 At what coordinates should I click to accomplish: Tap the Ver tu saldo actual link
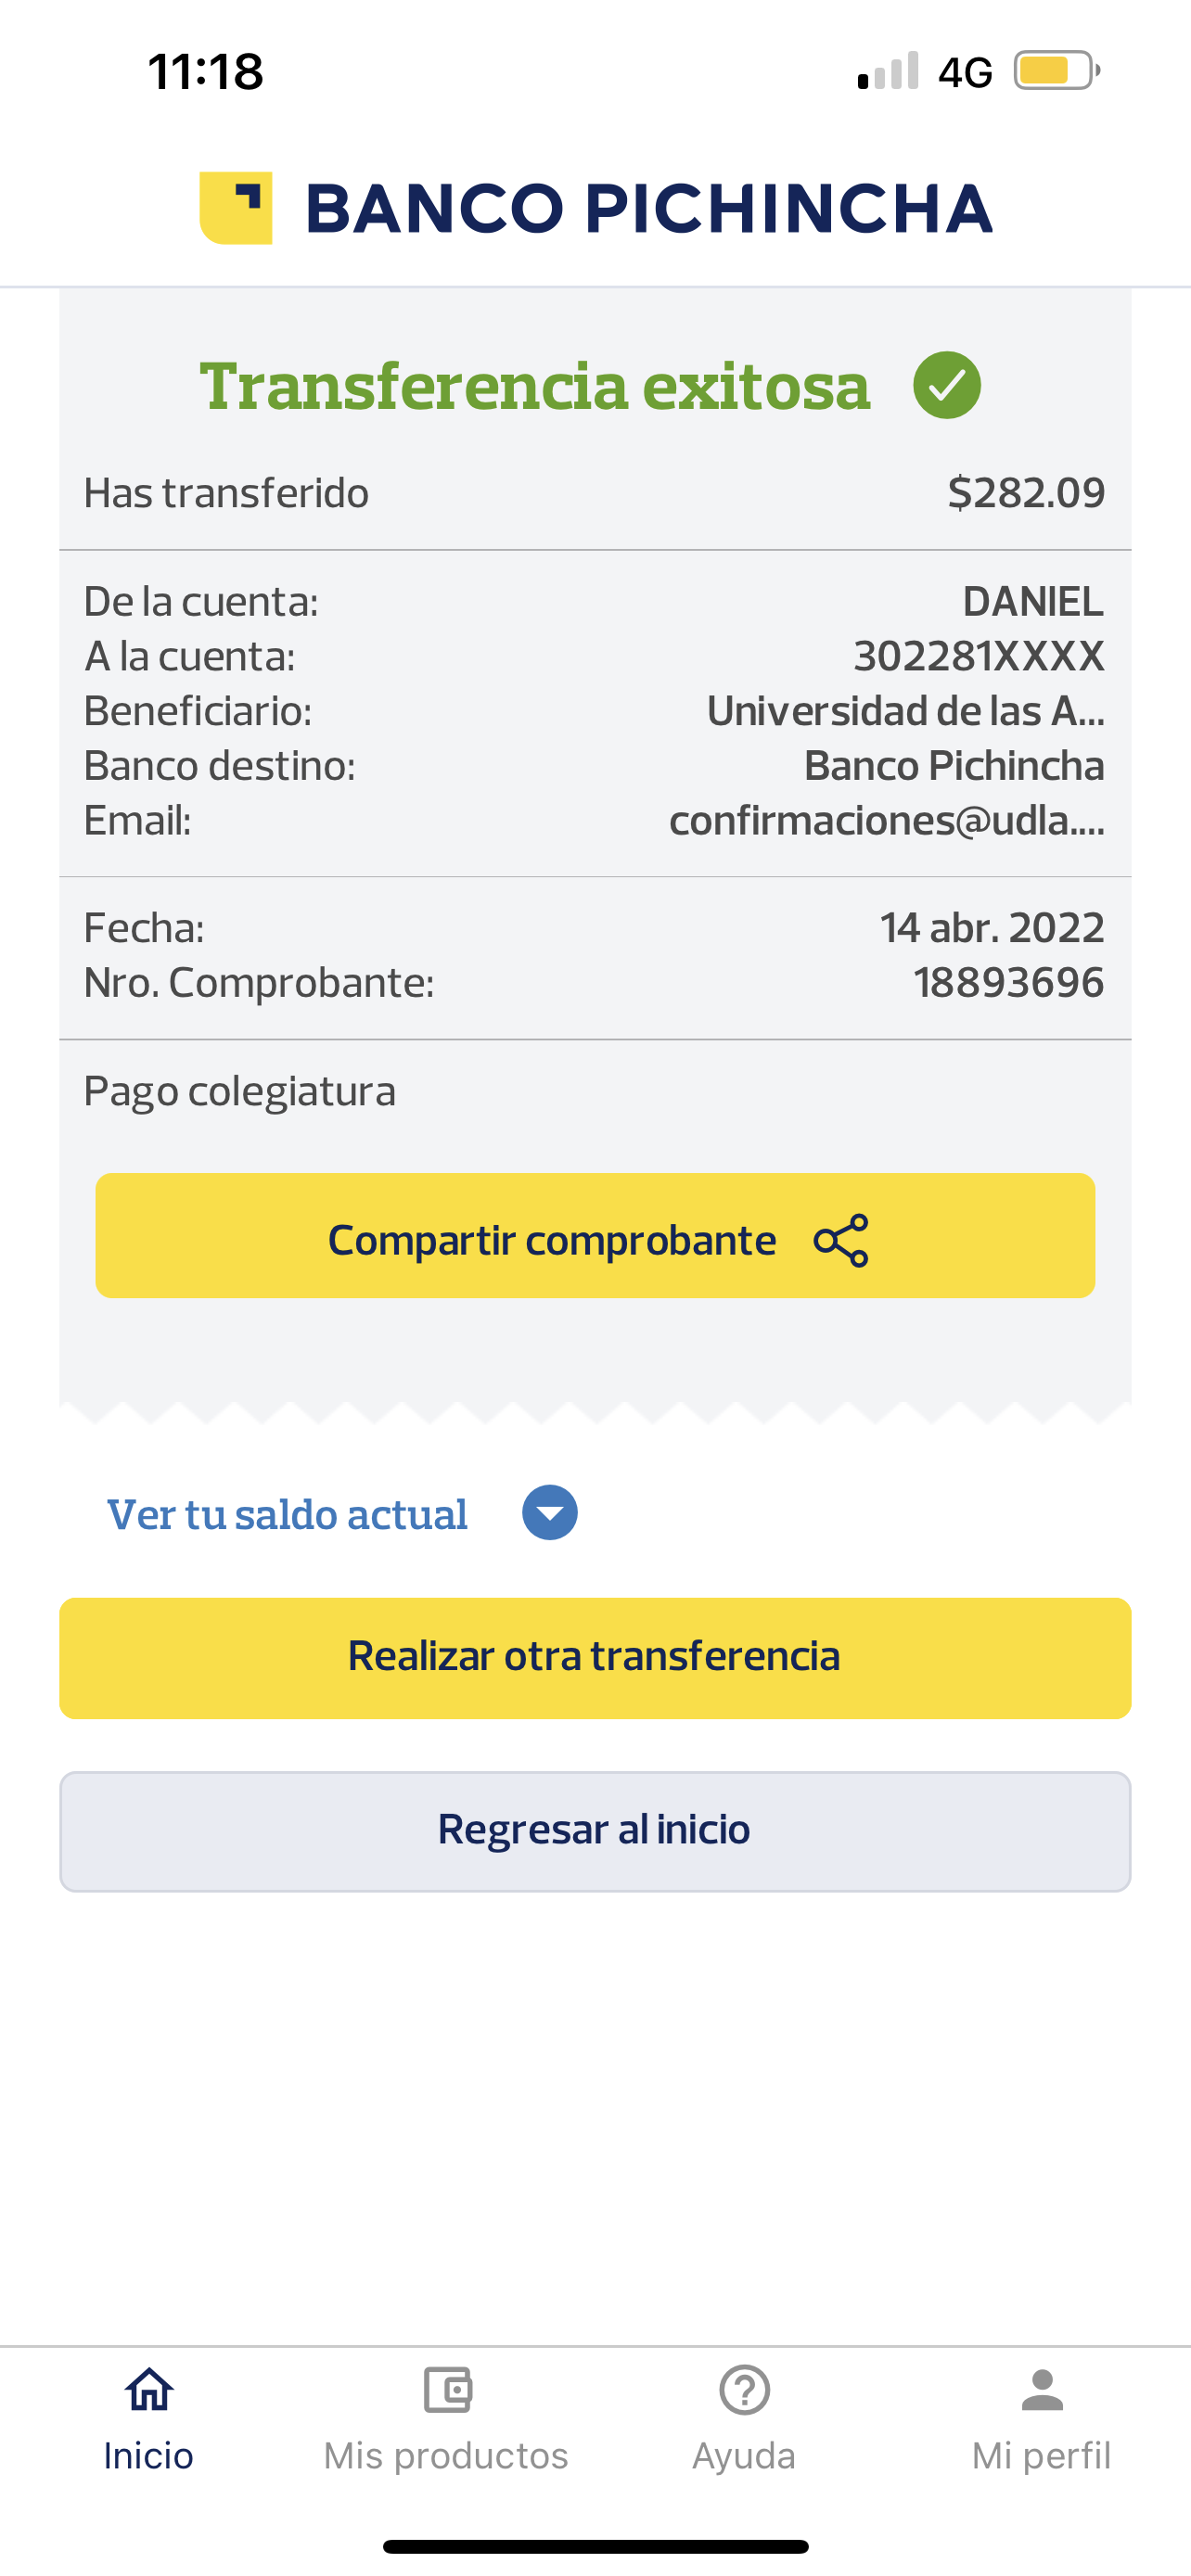point(287,1514)
